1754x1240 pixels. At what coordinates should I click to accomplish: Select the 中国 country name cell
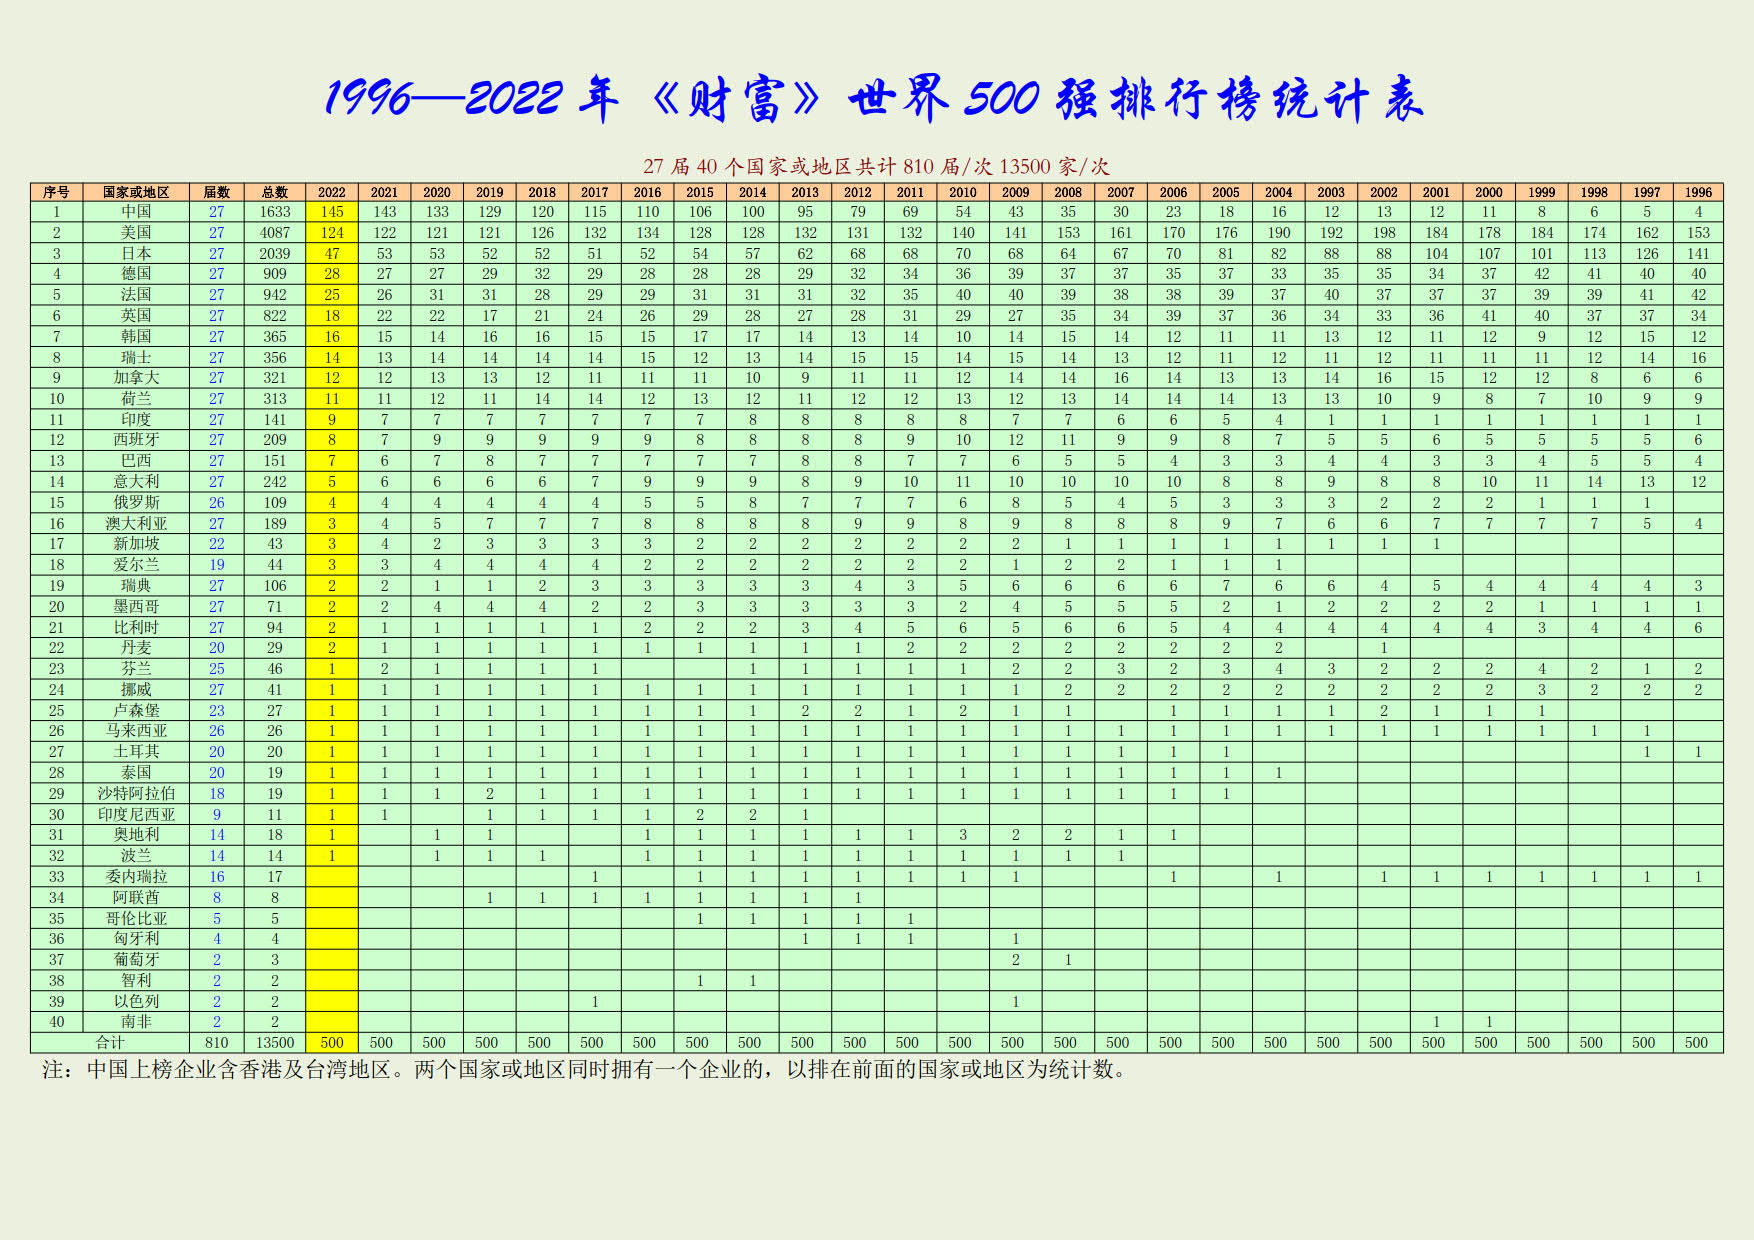tap(136, 212)
